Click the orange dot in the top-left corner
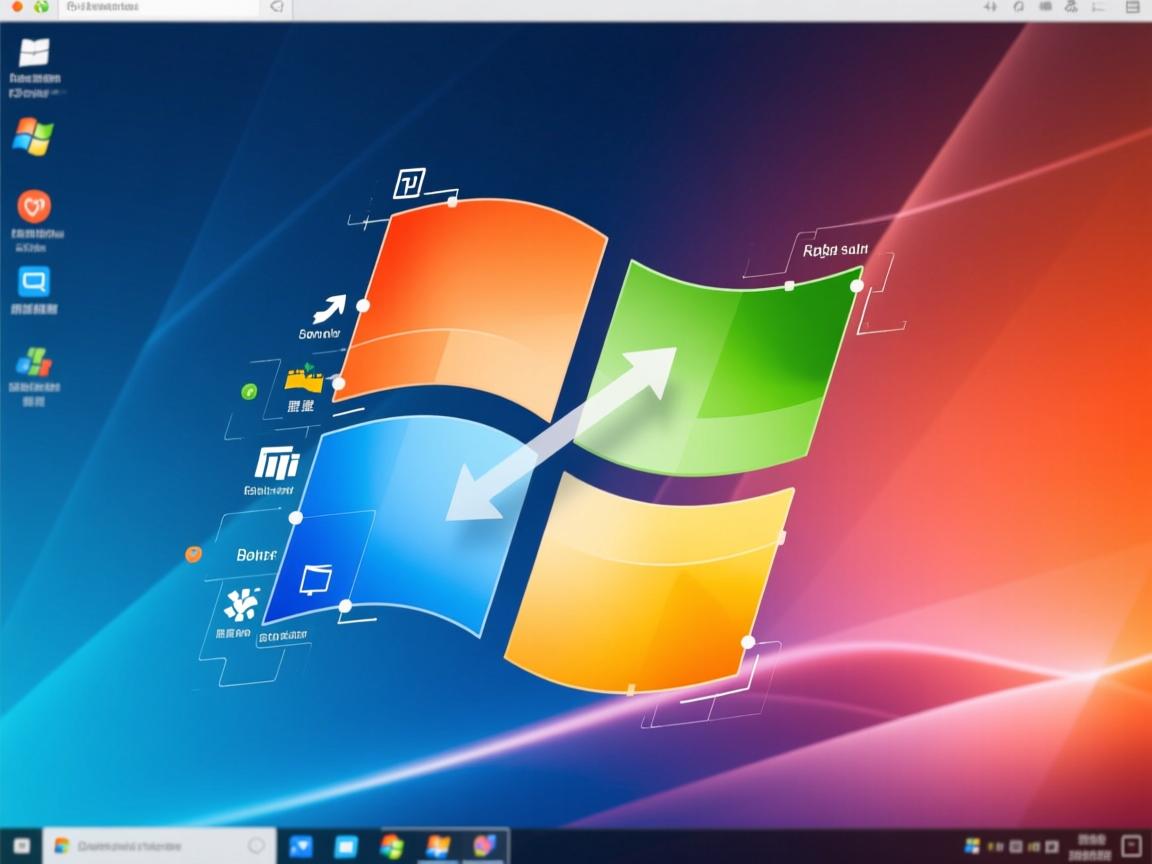This screenshot has height=864, width=1152. [17, 7]
